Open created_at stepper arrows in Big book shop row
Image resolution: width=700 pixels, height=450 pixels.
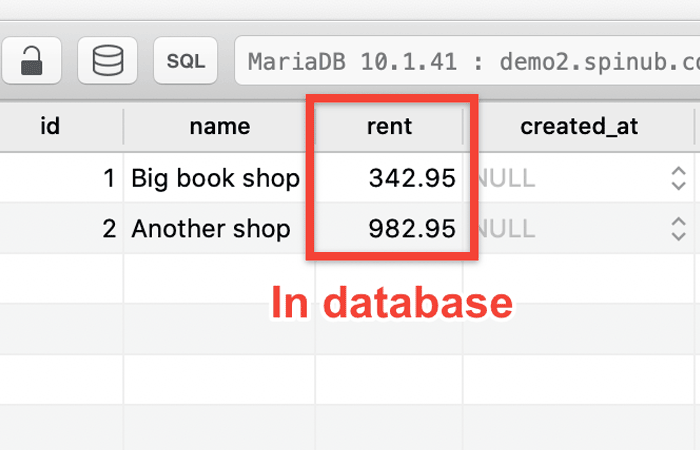coord(679,179)
